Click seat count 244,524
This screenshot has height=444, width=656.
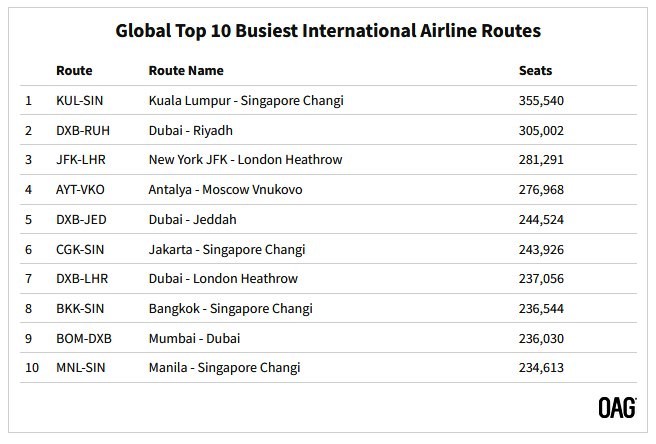tap(541, 219)
